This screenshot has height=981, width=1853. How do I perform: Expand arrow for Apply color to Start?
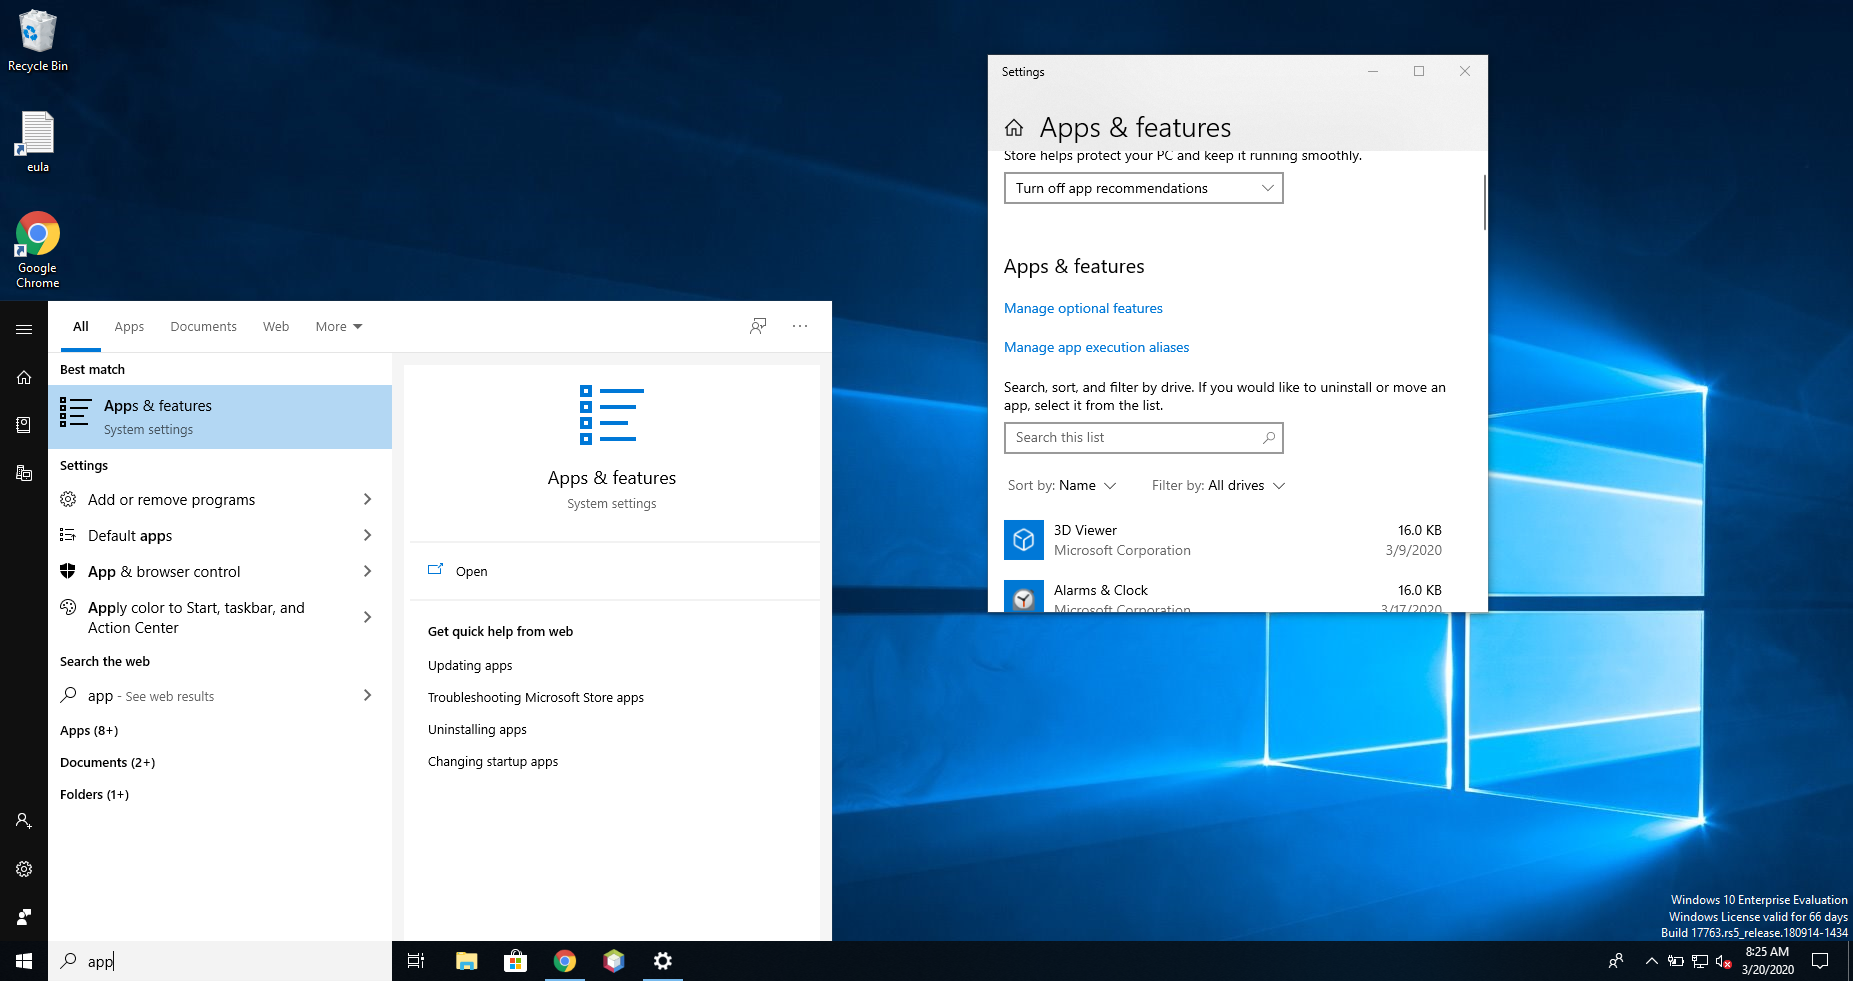point(368,617)
